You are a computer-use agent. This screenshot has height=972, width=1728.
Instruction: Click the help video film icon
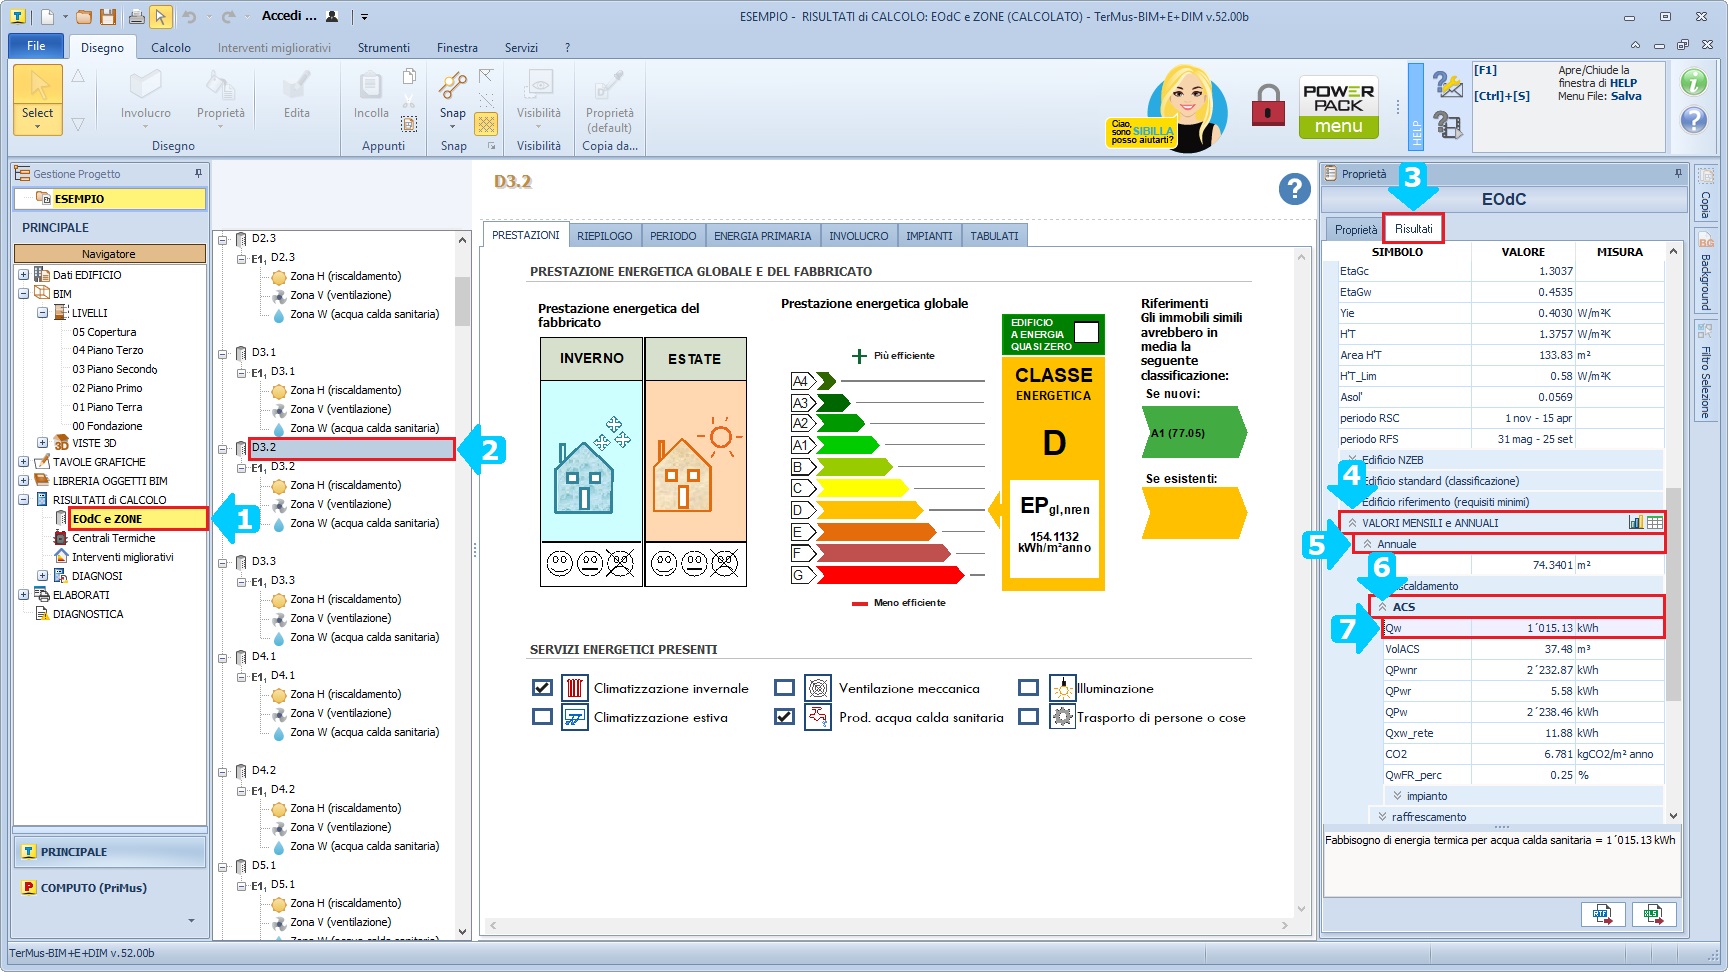[1448, 125]
